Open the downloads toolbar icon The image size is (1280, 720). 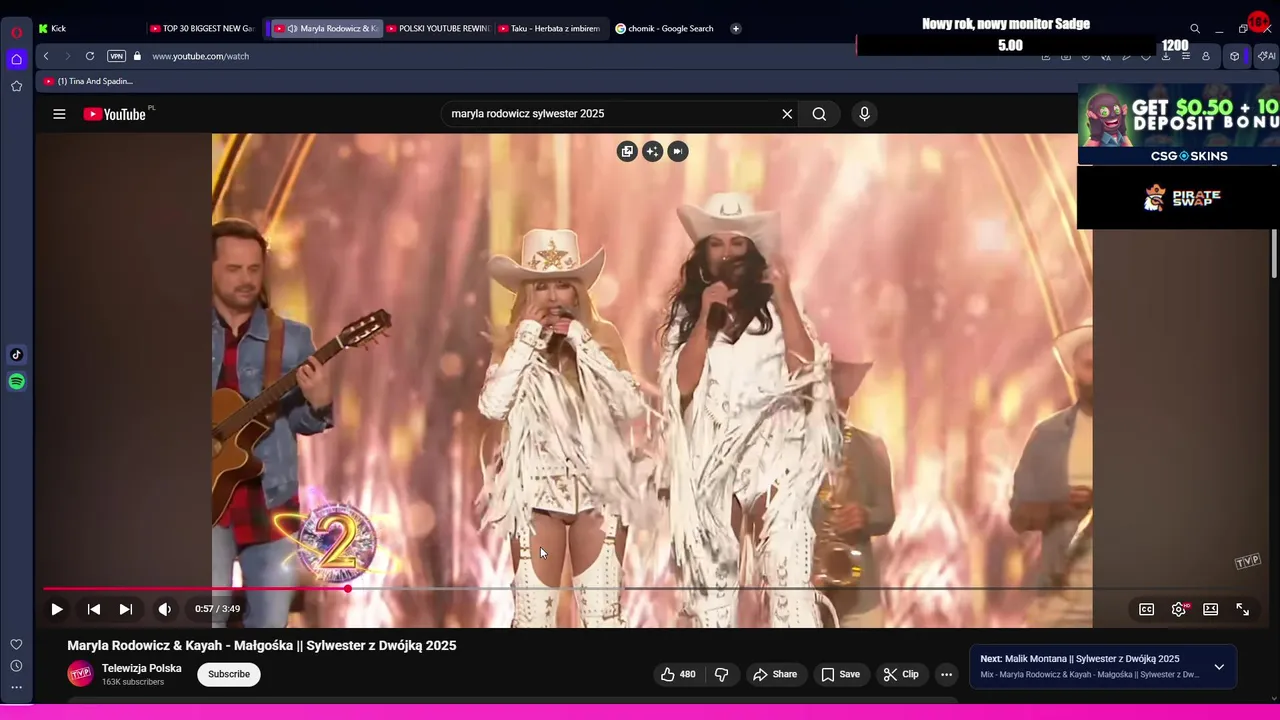[1166, 56]
